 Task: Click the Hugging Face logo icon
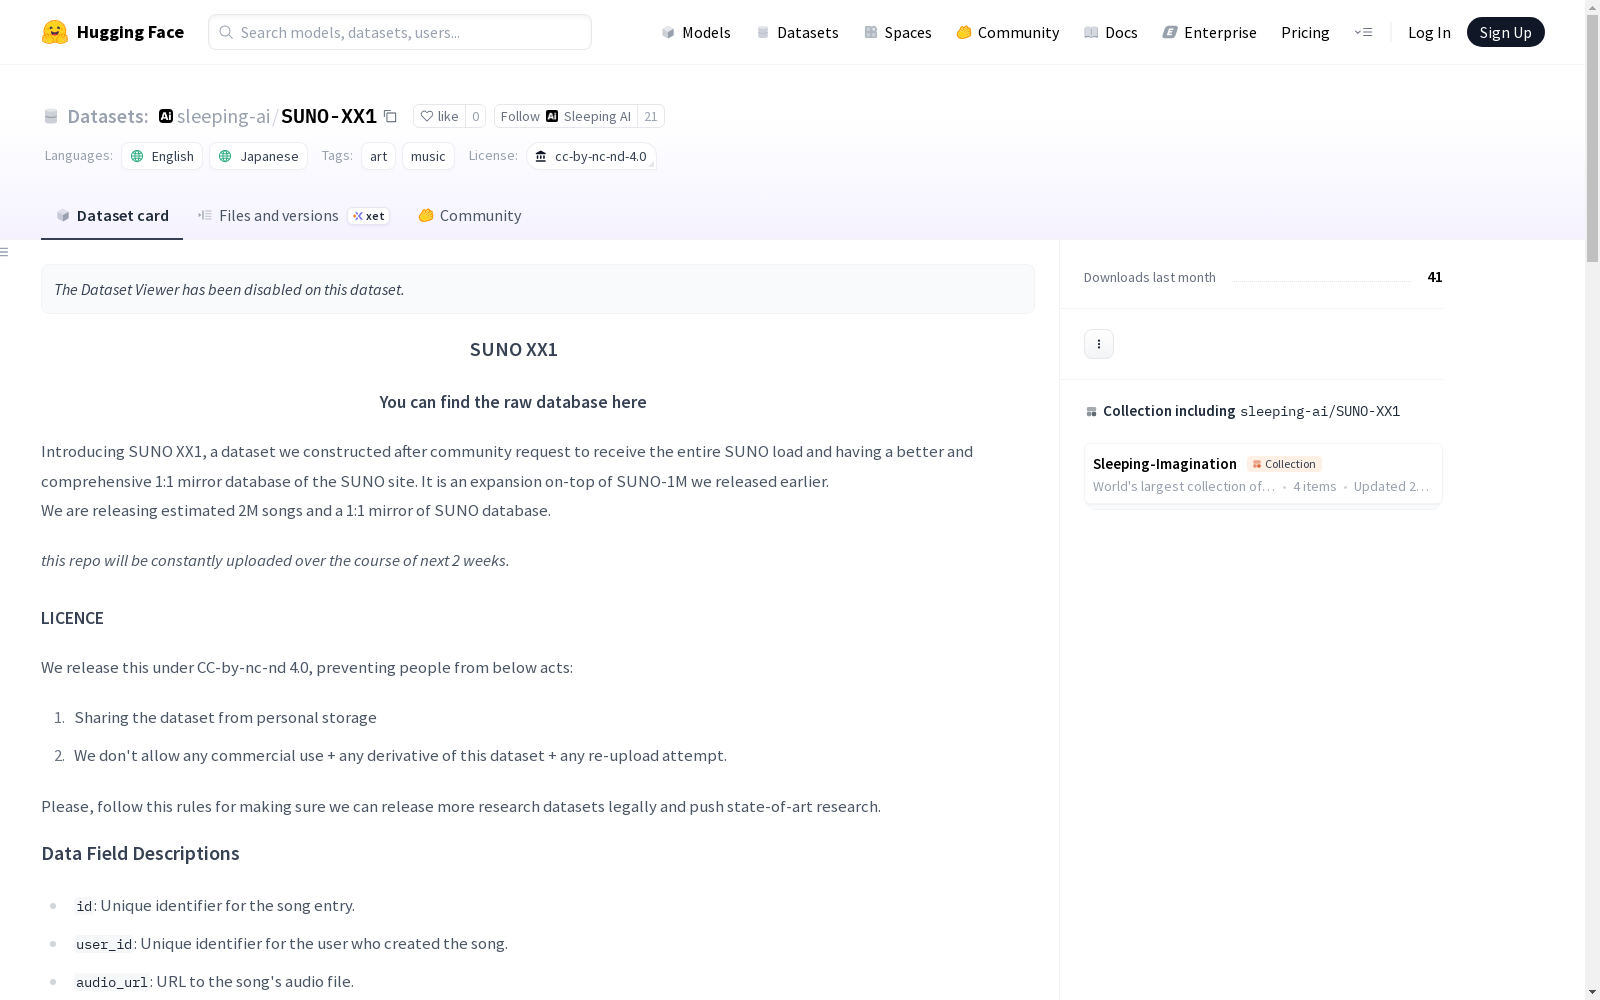(55, 32)
